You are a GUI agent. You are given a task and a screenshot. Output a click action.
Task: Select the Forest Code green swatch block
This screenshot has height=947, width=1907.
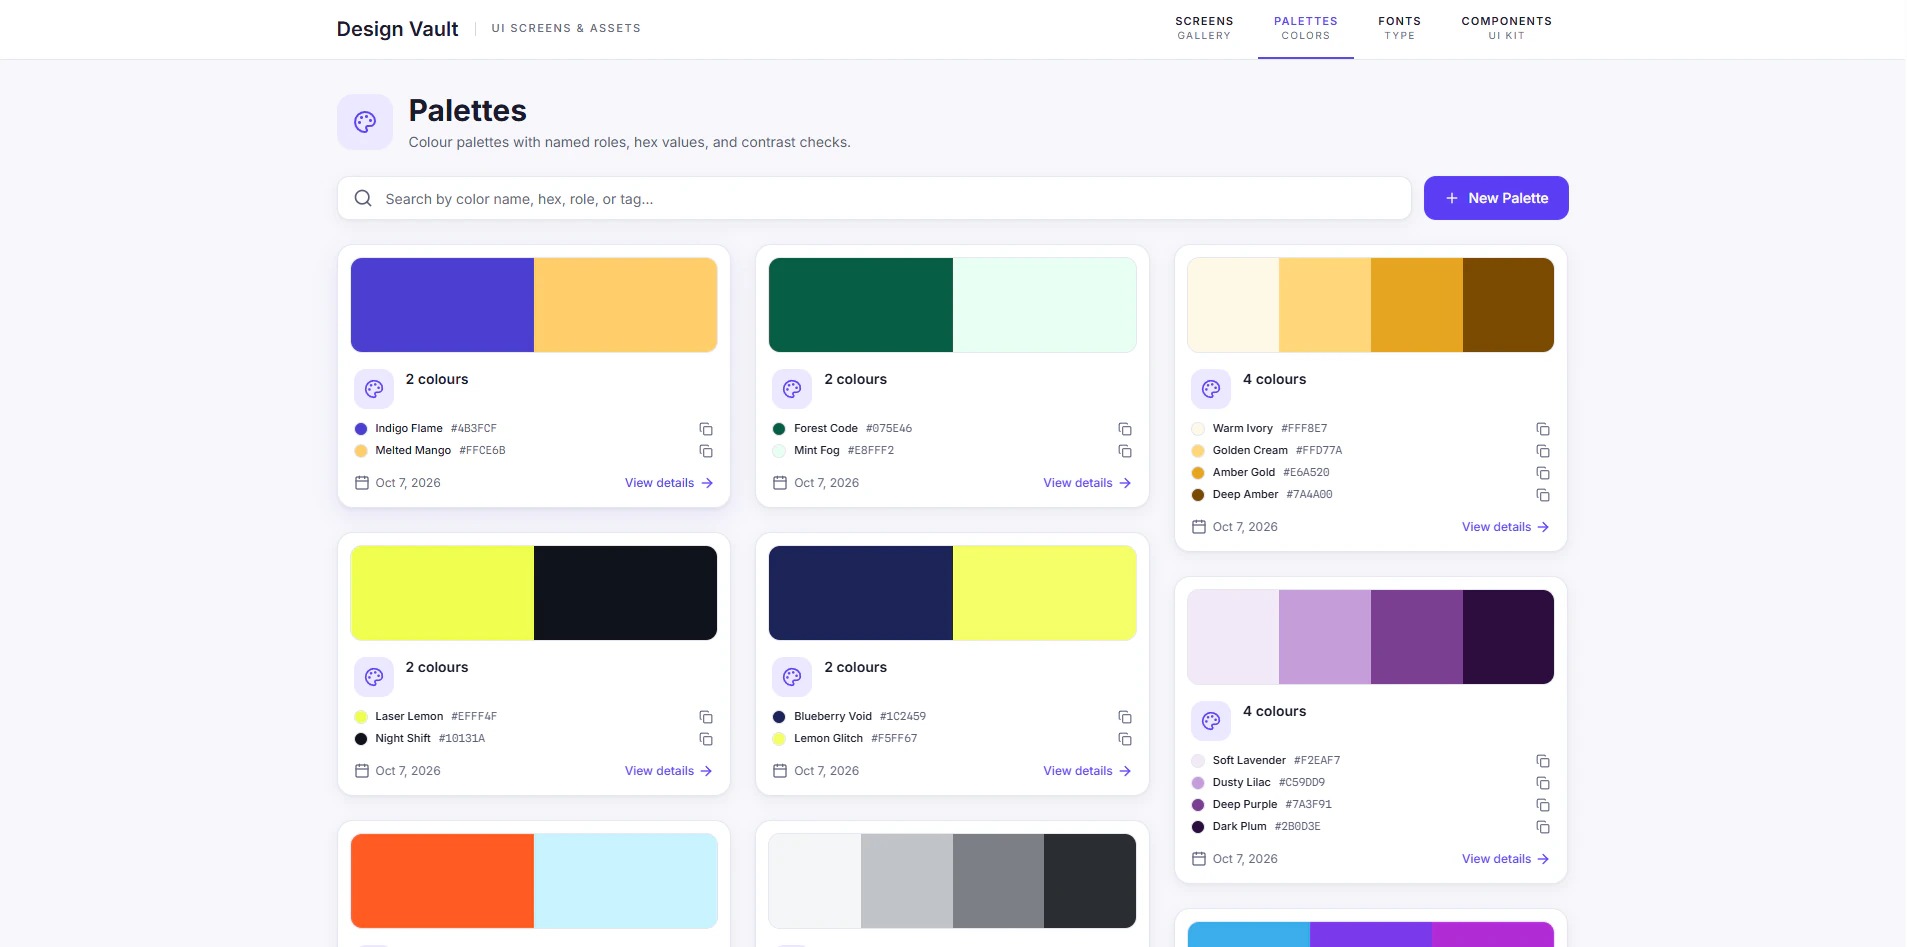coord(861,305)
